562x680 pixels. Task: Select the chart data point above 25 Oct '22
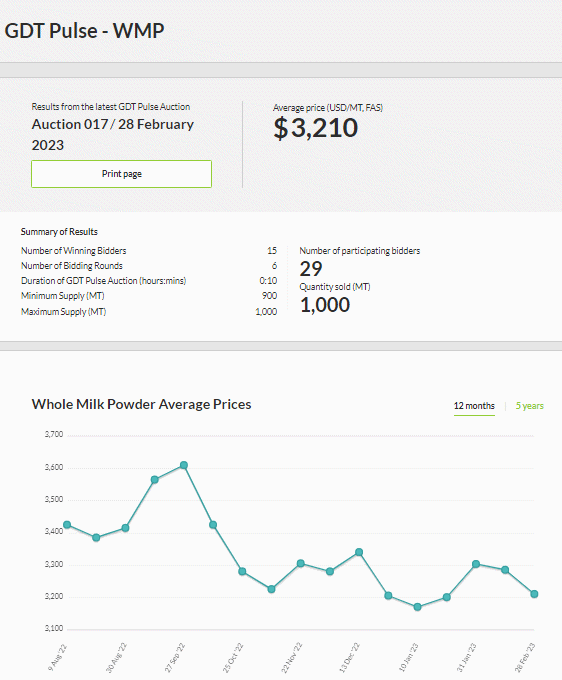242,572
